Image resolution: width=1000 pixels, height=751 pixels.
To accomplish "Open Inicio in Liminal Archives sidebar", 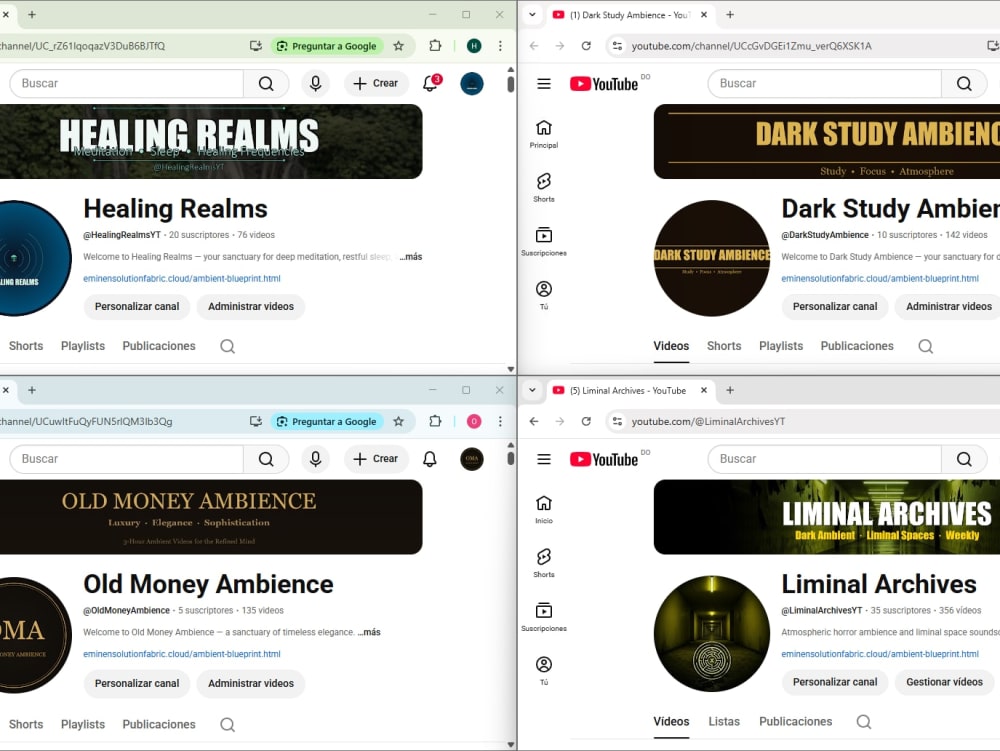I will point(544,509).
